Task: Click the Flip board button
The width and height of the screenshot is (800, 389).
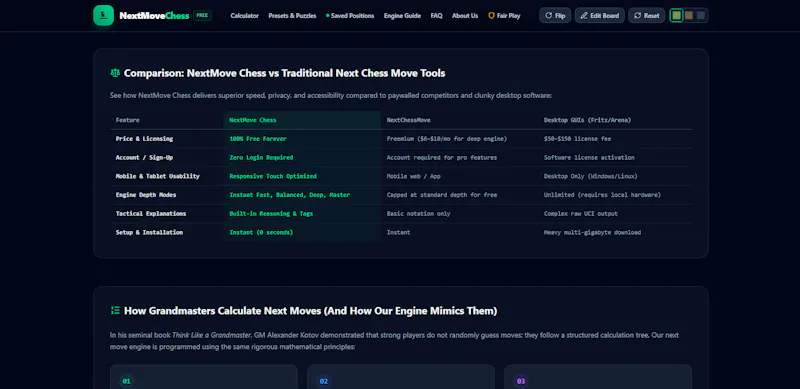Action: 555,15
